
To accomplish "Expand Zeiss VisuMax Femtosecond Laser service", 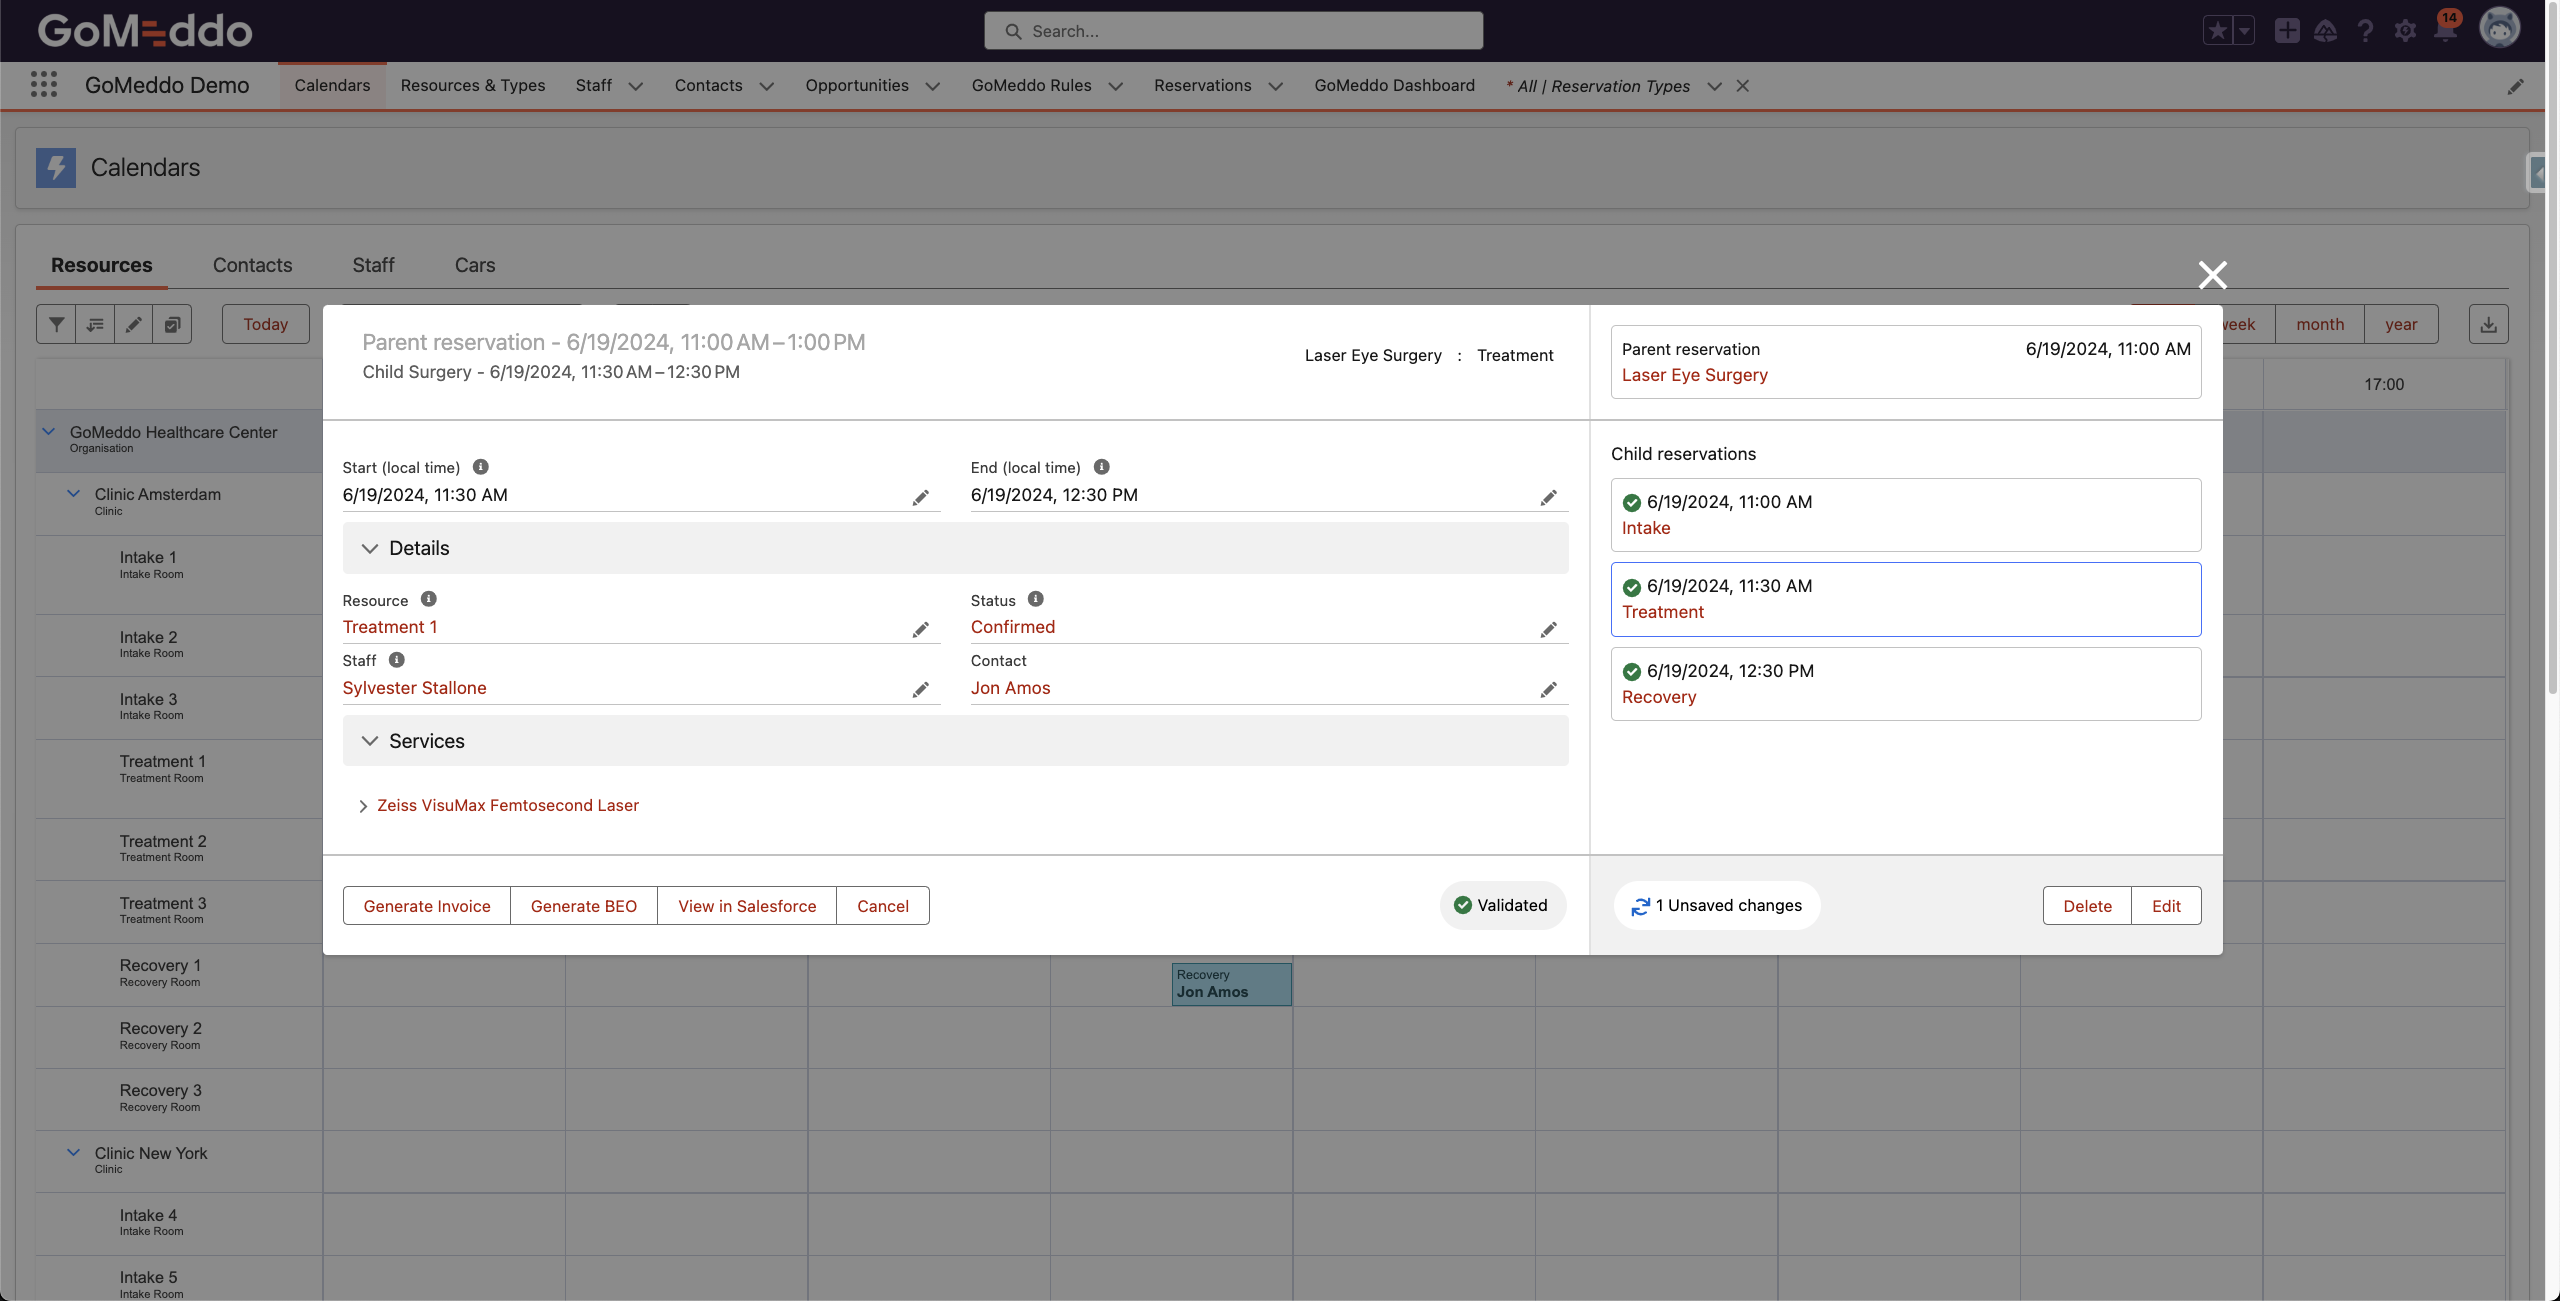I will [363, 806].
